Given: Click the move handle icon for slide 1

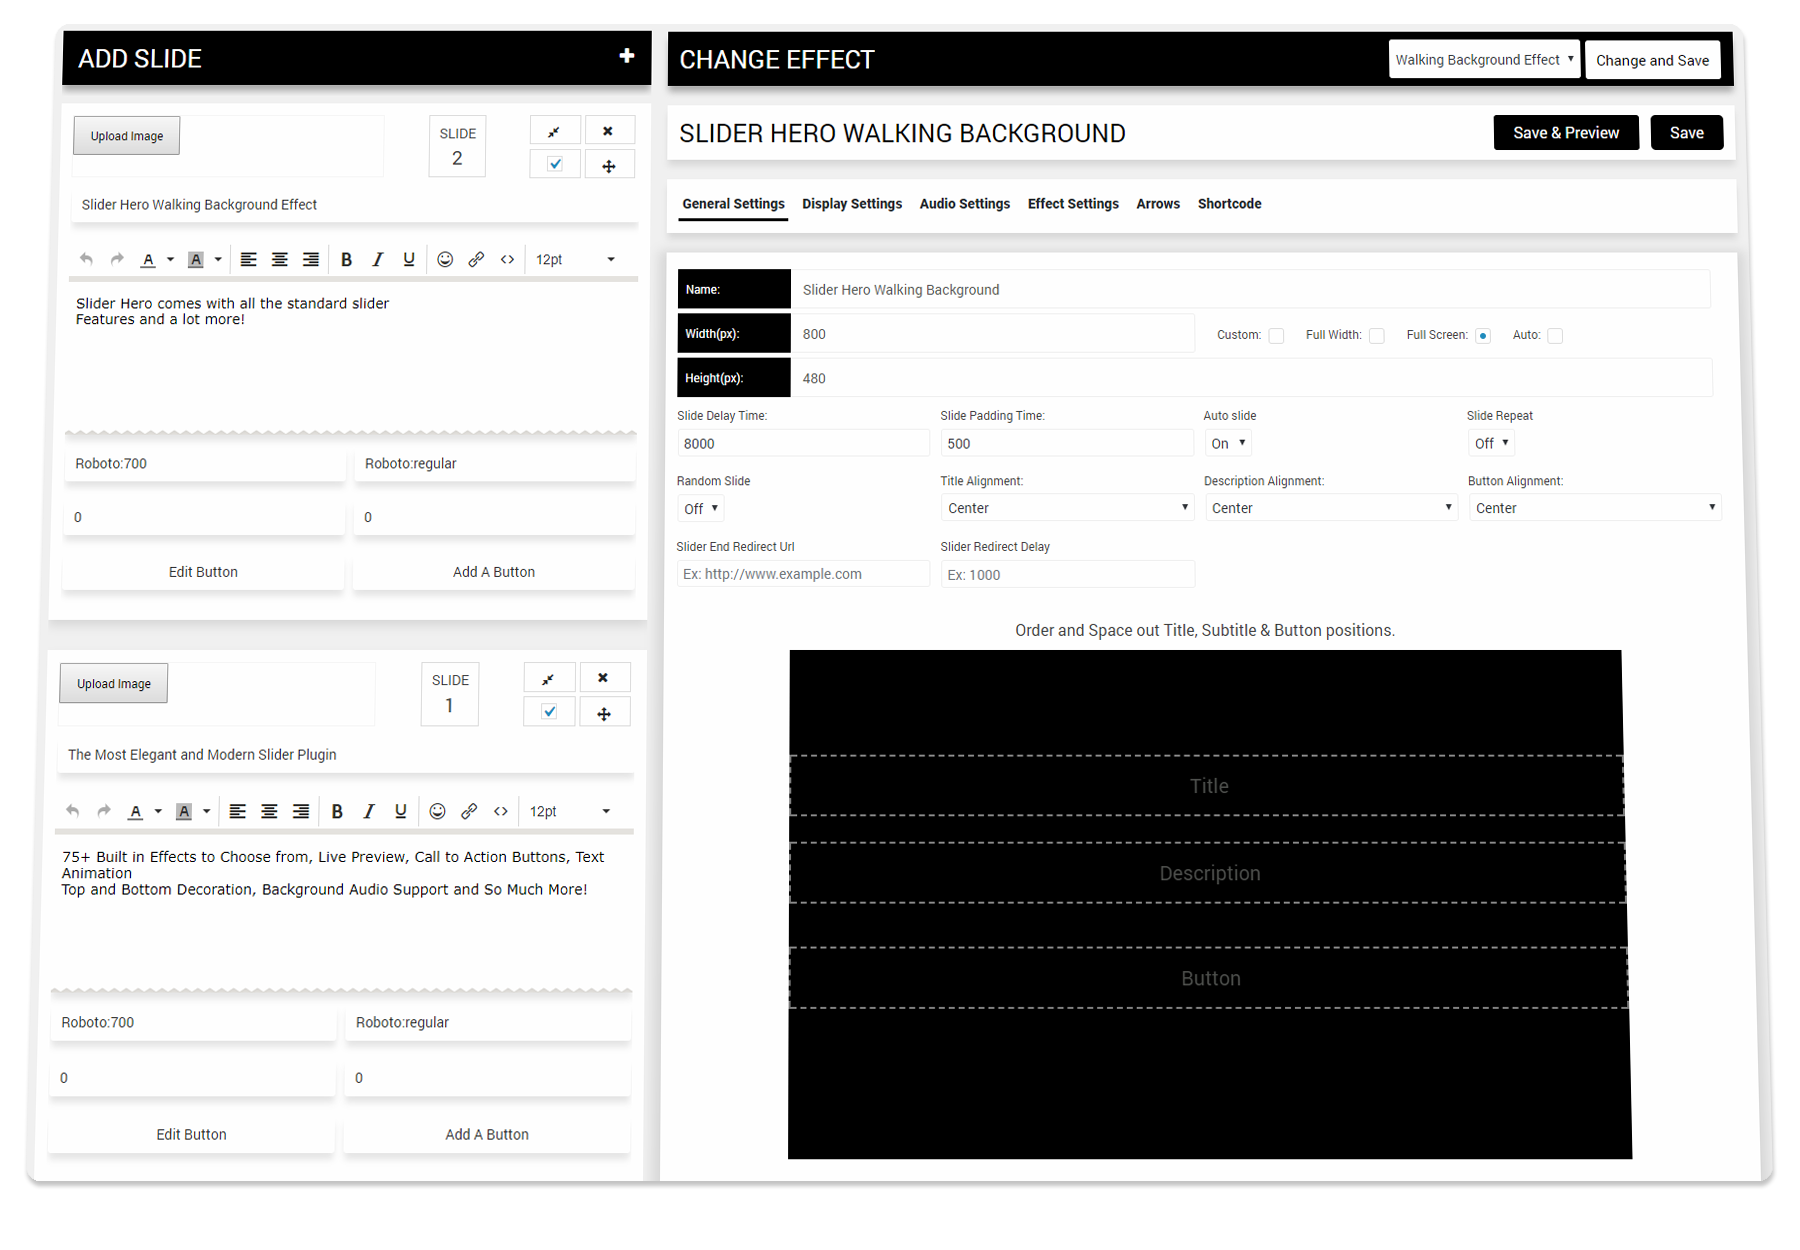Looking at the screenshot, I should (x=603, y=713).
